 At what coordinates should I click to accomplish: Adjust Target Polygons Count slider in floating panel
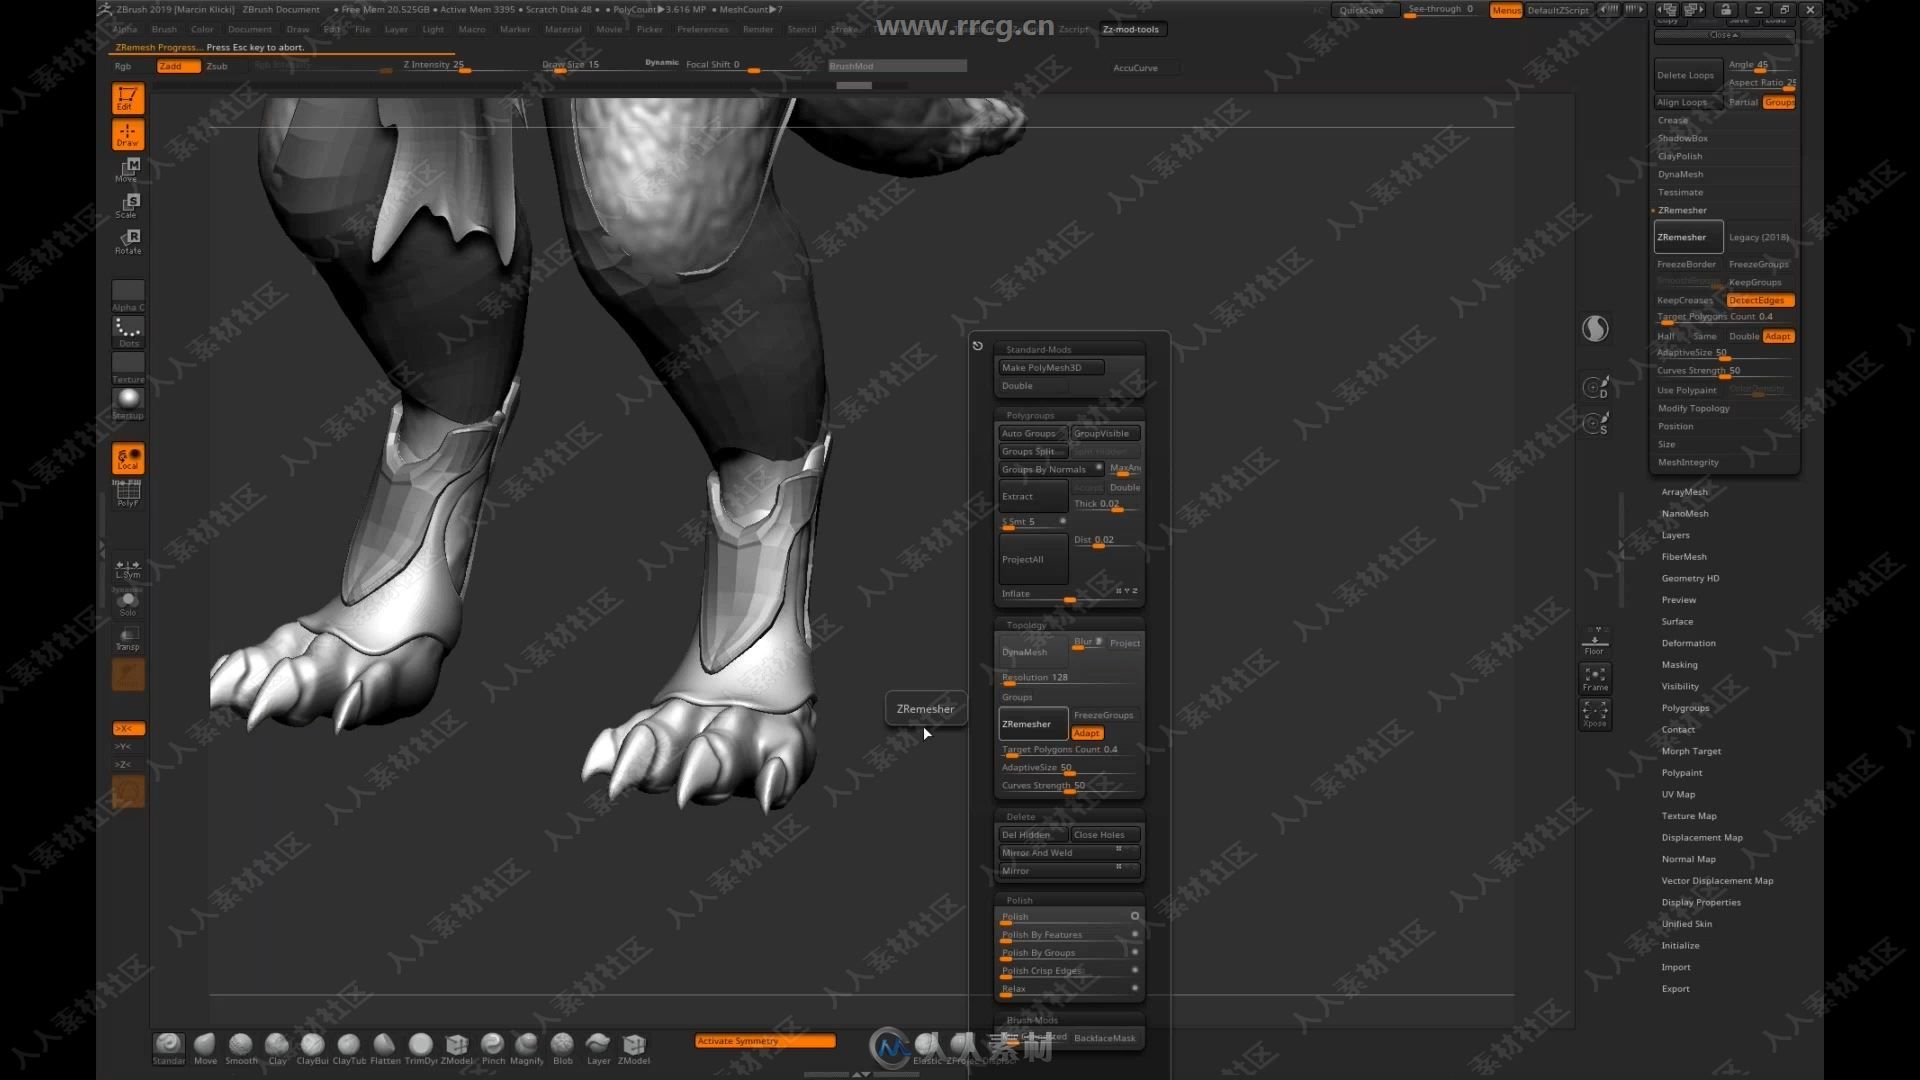[x=1069, y=751]
